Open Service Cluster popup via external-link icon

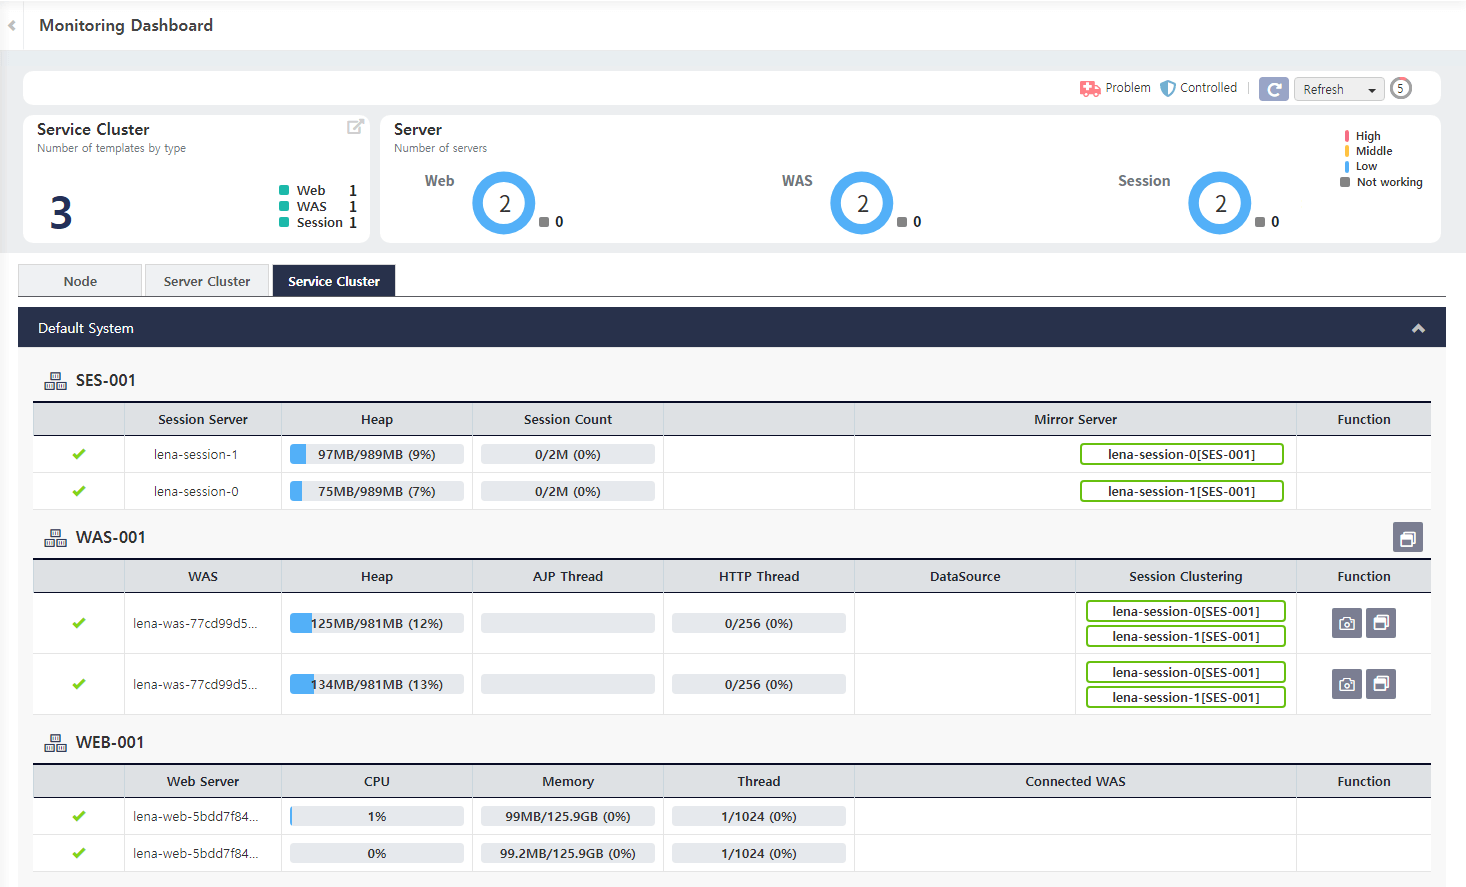click(355, 126)
